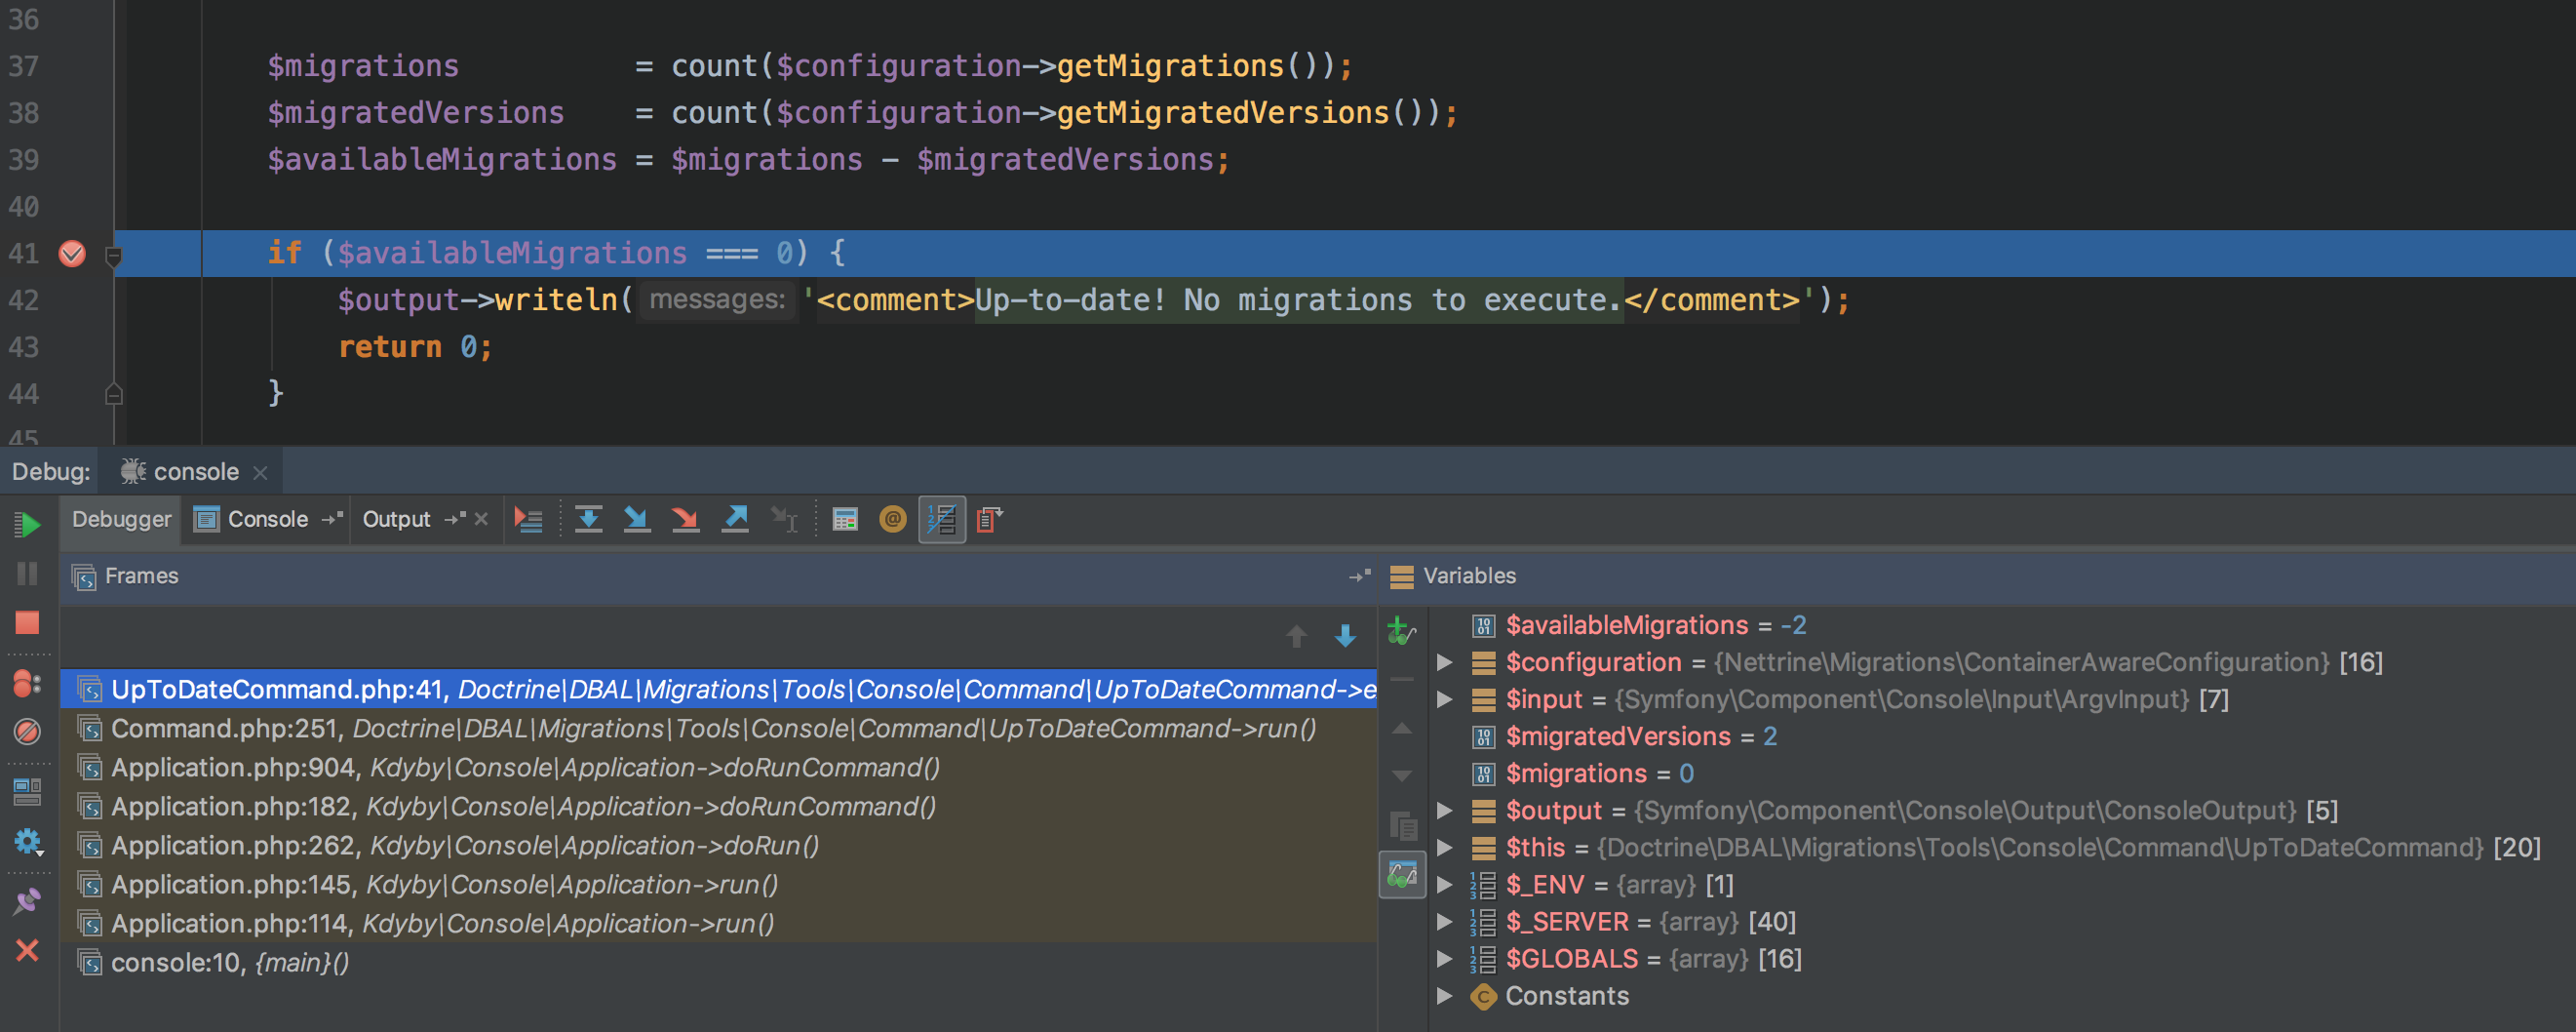Expand the $GLOBALS array
The image size is (2576, 1032).
(x=1444, y=958)
